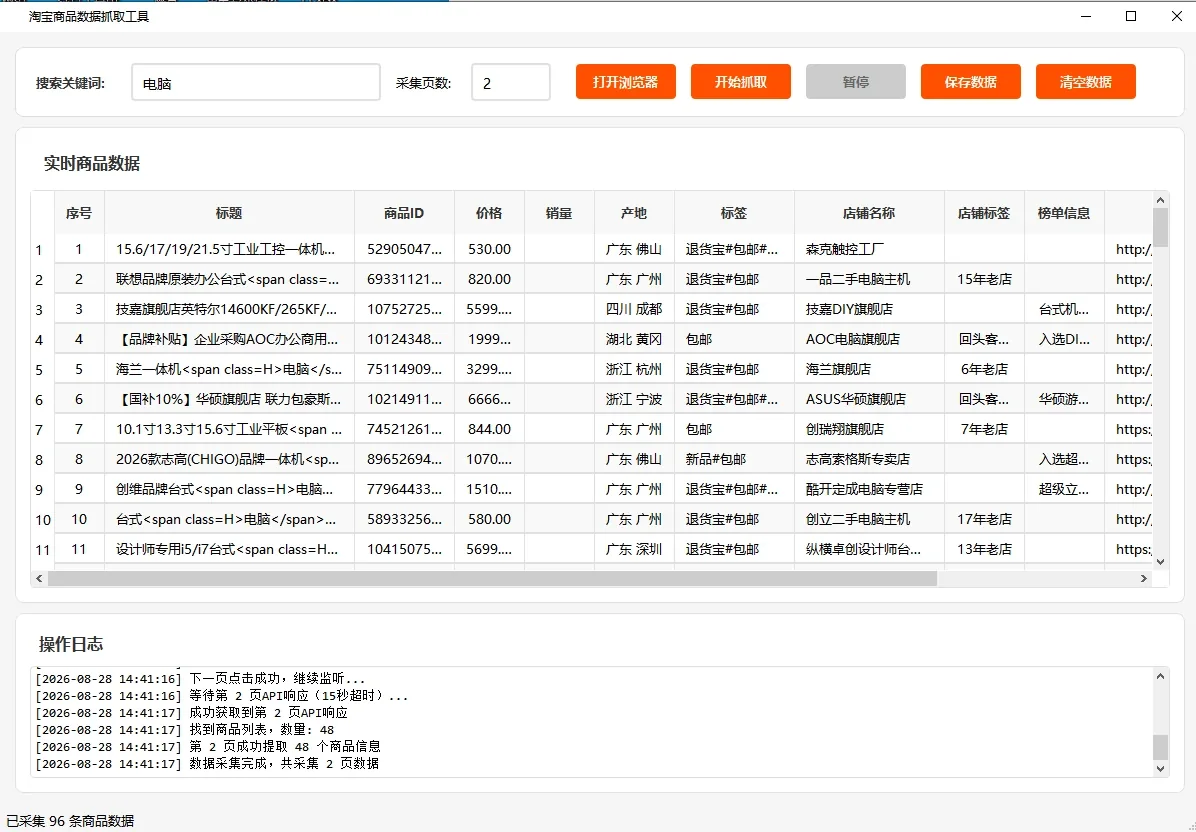The image size is (1196, 832).
Task: Click the table vertical scrollbar thumb
Action: [x=1160, y=227]
